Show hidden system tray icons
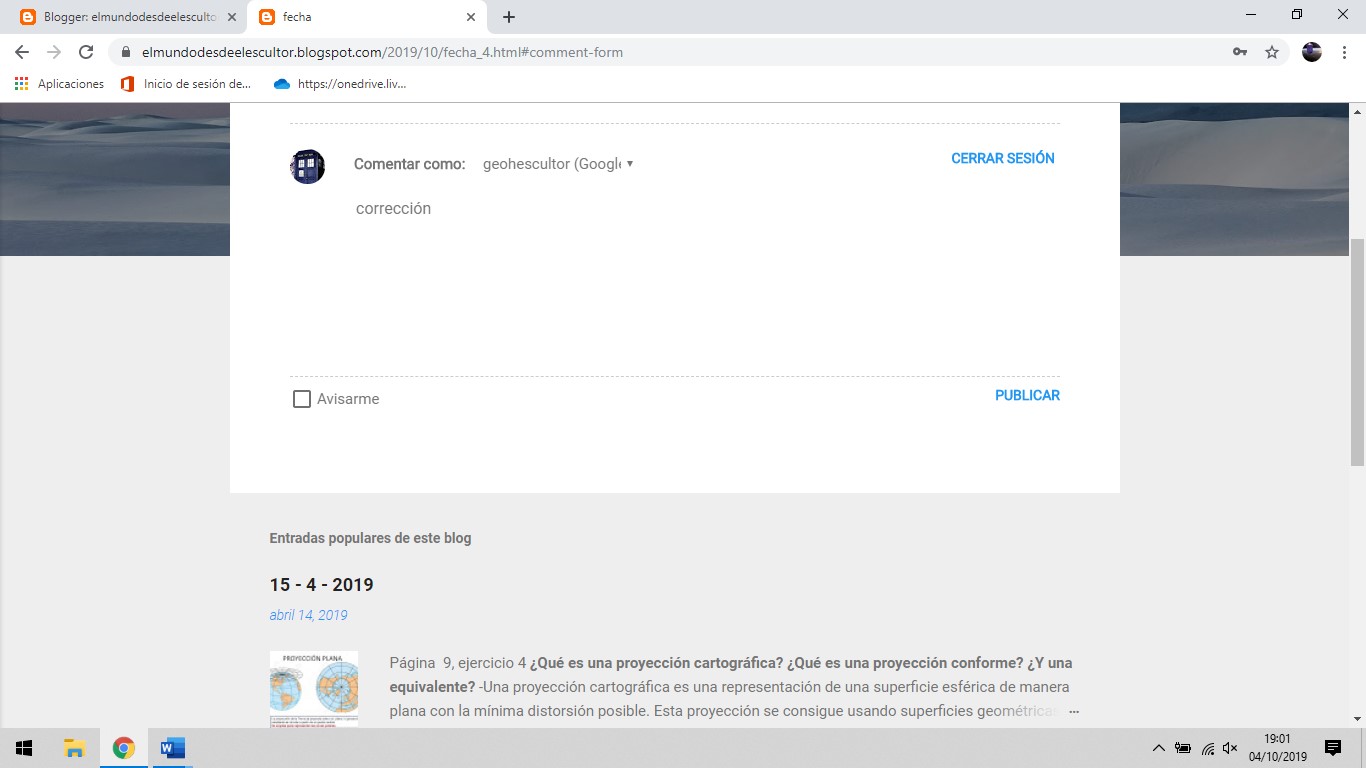The image size is (1366, 768). tap(1159, 748)
